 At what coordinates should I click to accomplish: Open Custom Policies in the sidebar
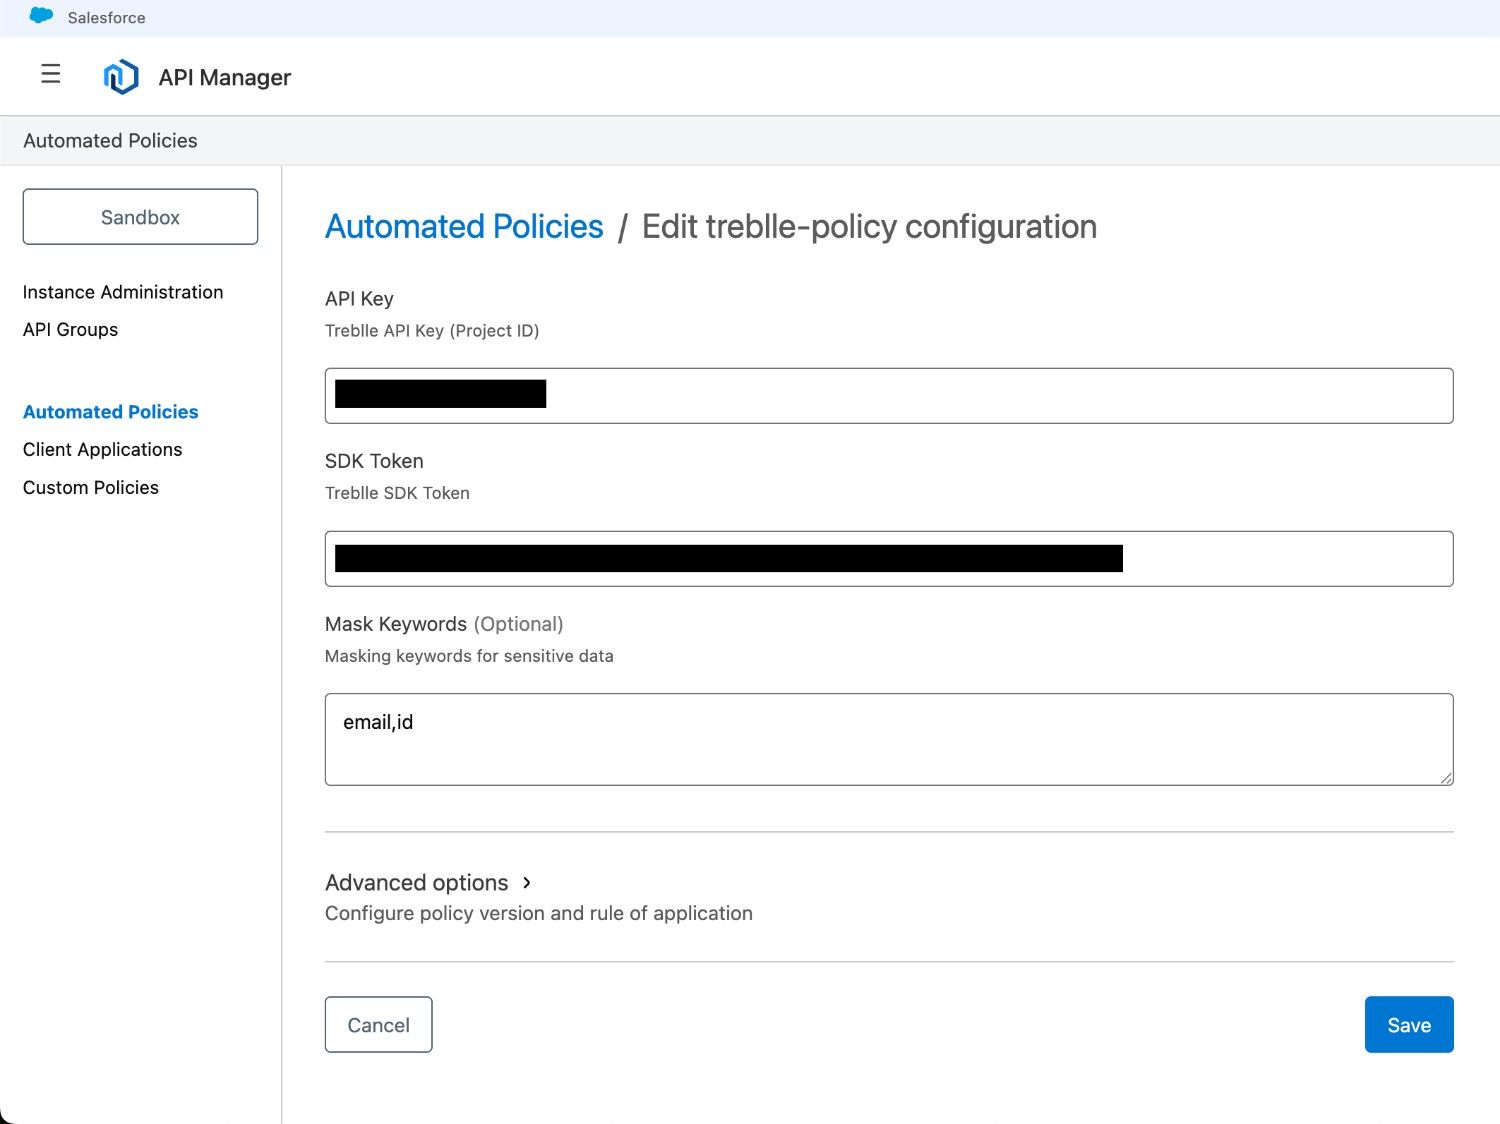point(91,487)
